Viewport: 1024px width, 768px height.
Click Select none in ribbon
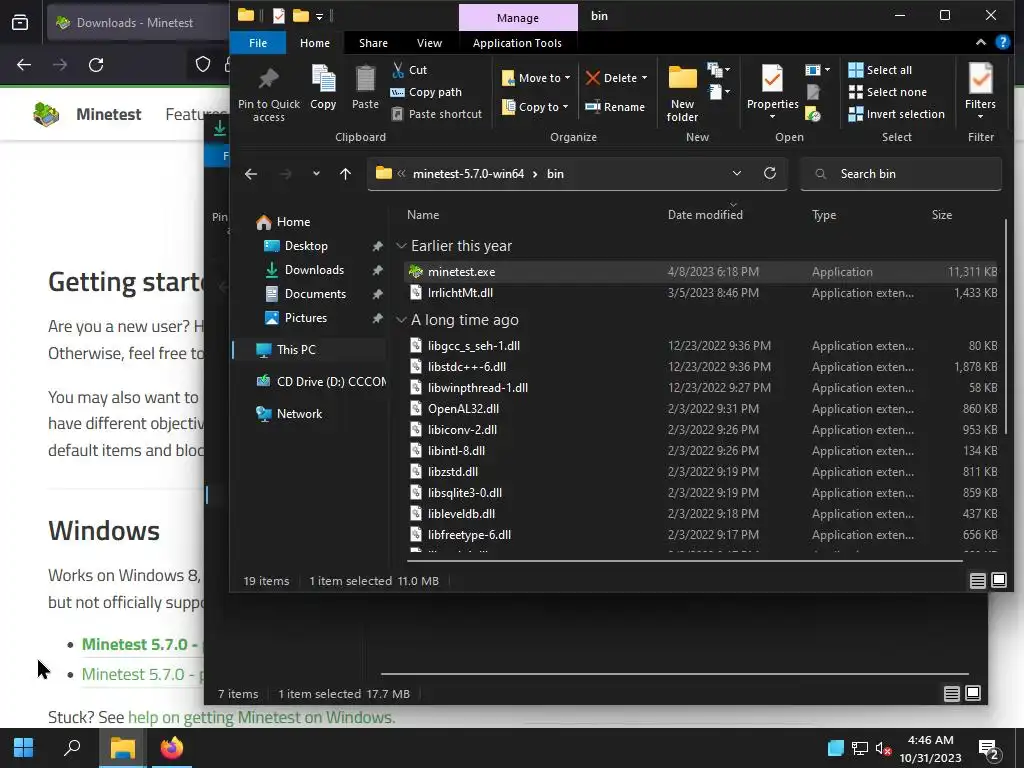coord(888,92)
